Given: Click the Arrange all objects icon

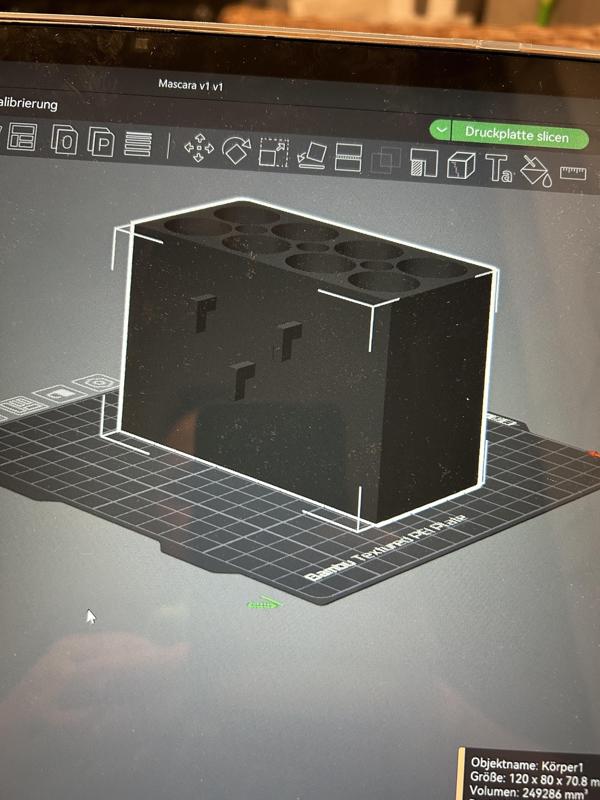Looking at the screenshot, I should [22, 137].
